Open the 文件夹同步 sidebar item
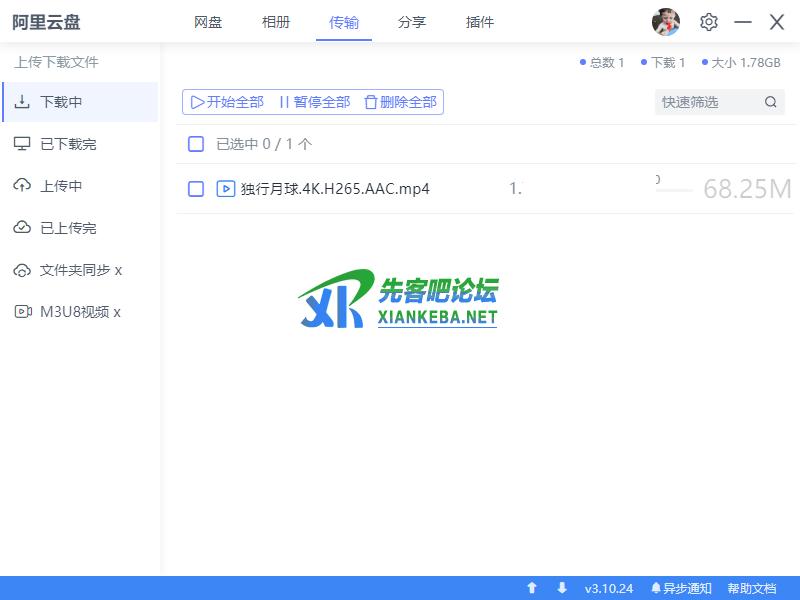Screen dimensions: 800x600 coord(80,270)
